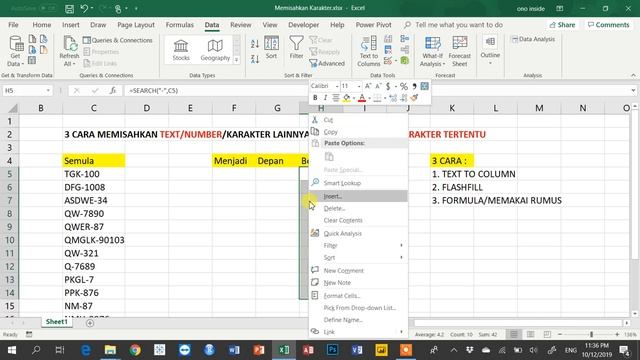Select Smart Lookup in context menu
640x360 pixels.
pyautogui.click(x=358, y=183)
